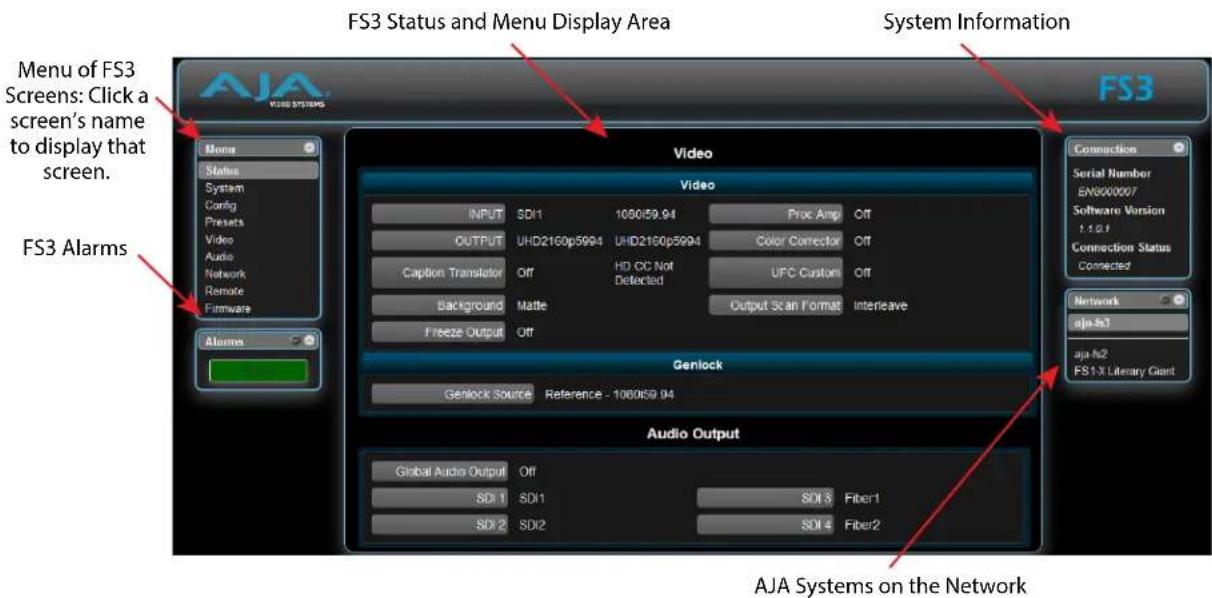Click the Reference - 1080i59.94 genlock value
Viewport: 1212px width, 598px height.
coord(609,394)
